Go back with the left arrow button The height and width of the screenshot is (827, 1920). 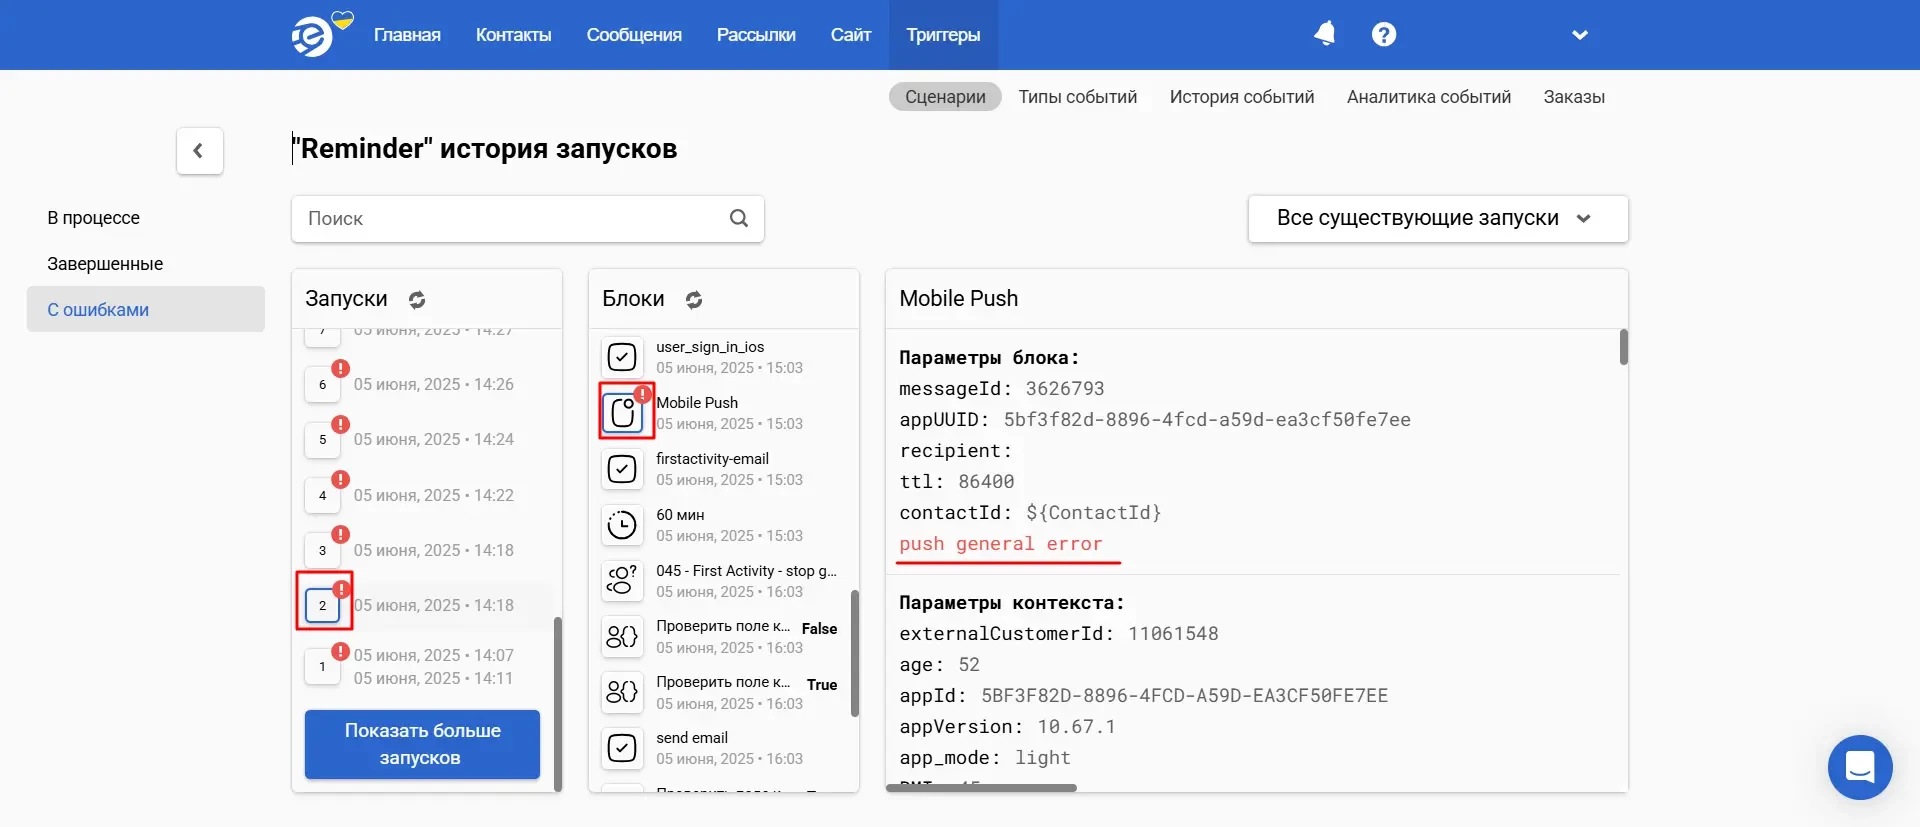click(200, 151)
